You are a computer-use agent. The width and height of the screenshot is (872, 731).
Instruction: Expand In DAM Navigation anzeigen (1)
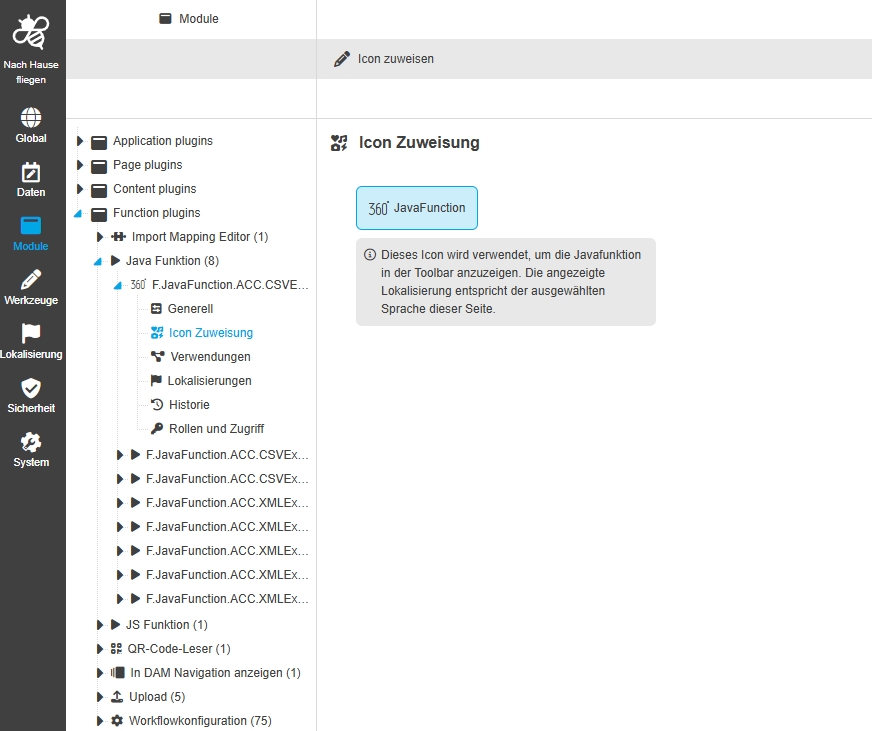[100, 673]
